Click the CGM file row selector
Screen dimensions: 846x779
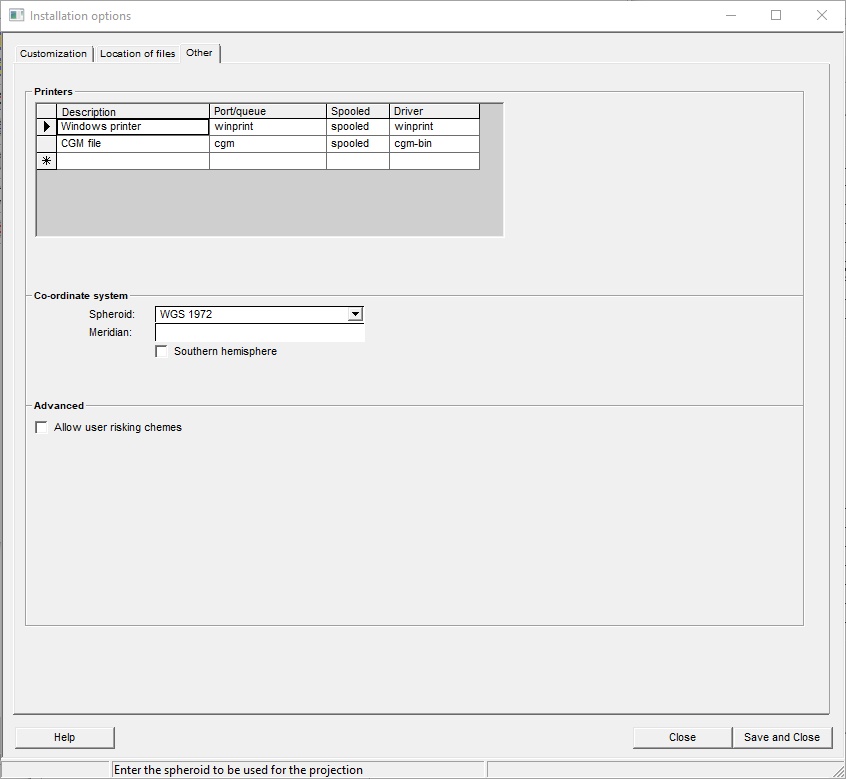tap(46, 144)
